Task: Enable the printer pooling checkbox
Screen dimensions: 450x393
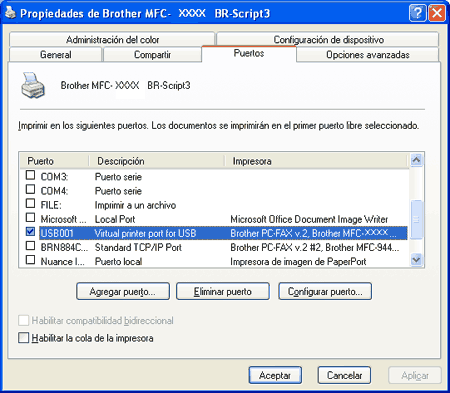Action: point(24,338)
